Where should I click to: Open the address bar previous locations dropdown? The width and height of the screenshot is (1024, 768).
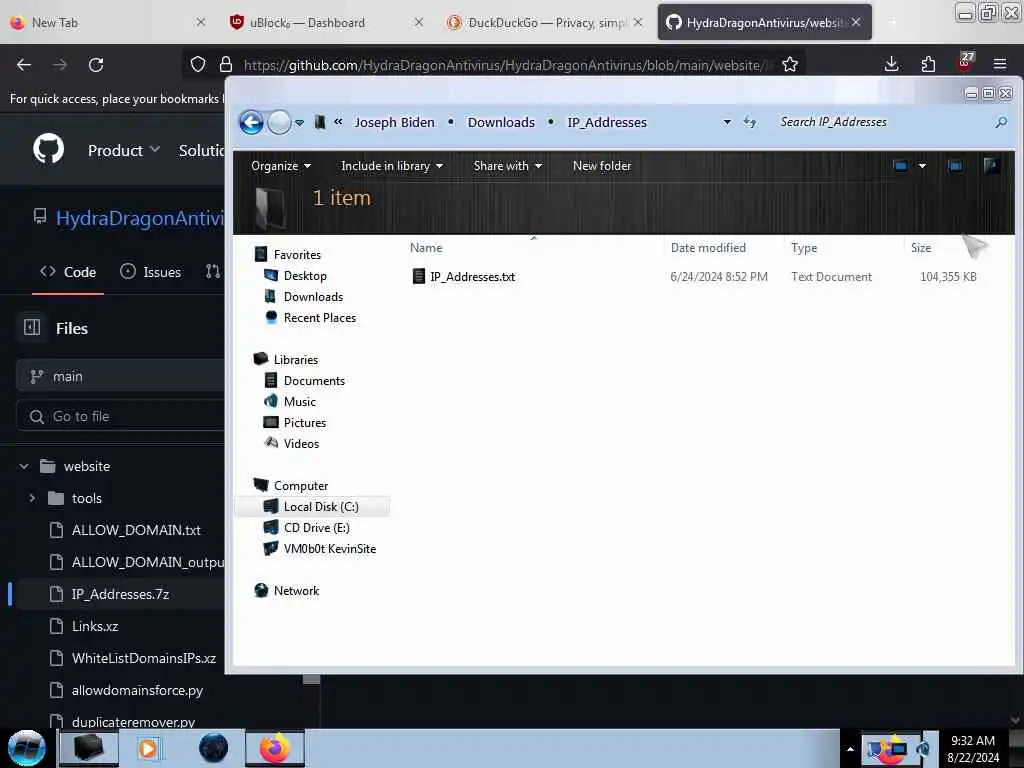[727, 122]
